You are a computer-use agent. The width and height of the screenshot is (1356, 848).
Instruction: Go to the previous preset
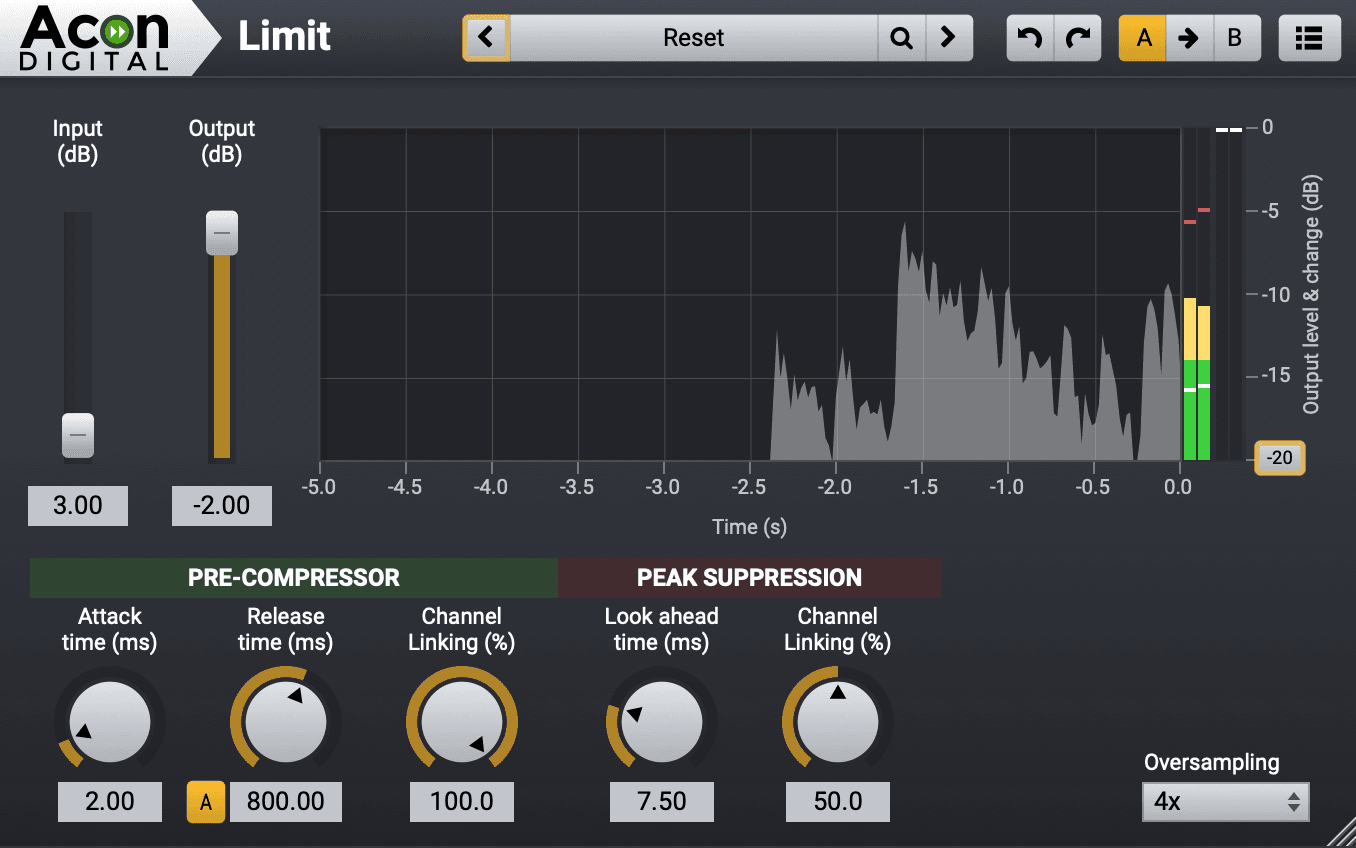pos(487,38)
